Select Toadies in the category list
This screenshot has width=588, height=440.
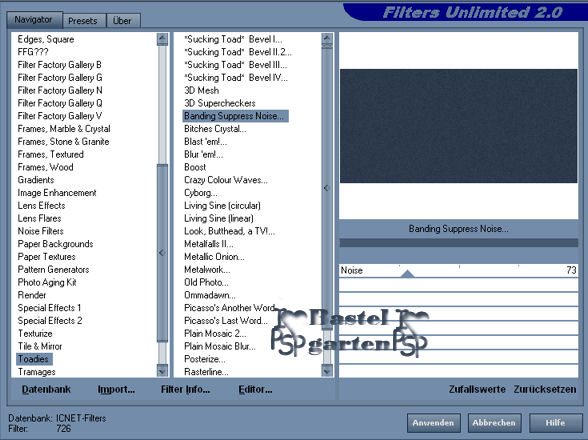coord(34,359)
